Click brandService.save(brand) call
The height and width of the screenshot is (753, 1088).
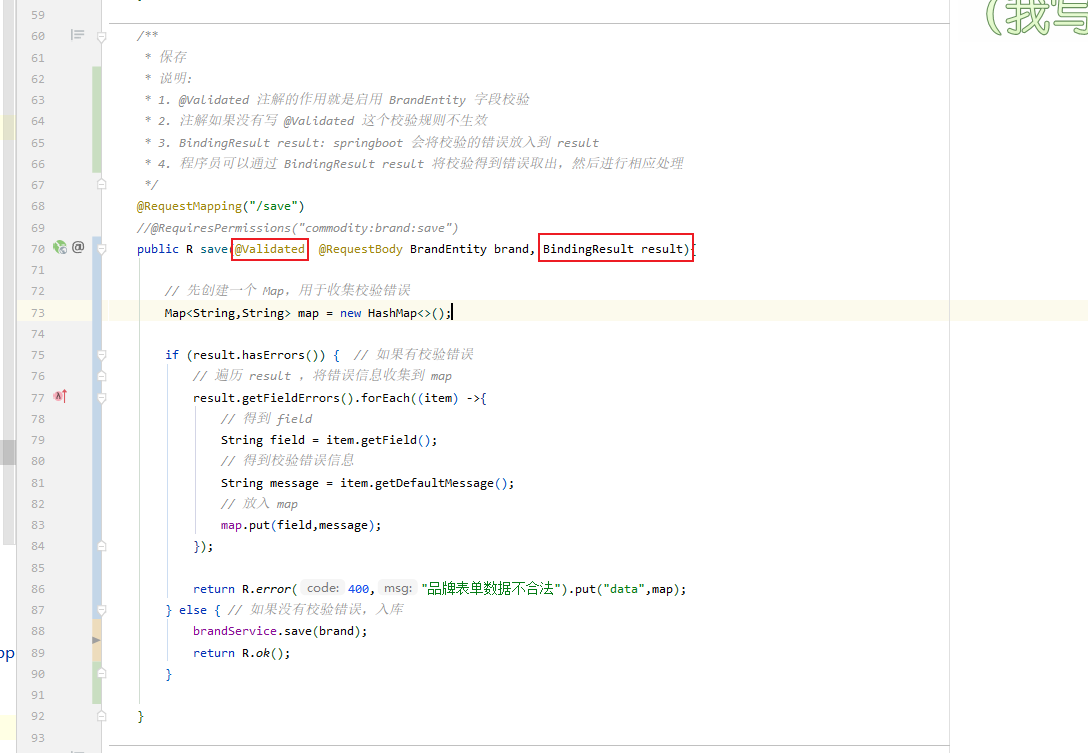280,631
